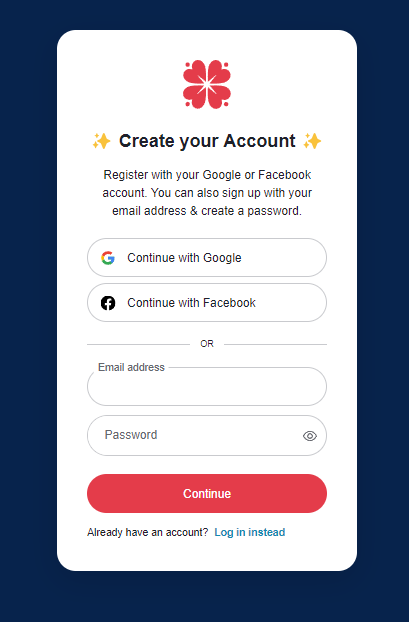Click the registration instructions paragraph text
The height and width of the screenshot is (622, 409).
click(207, 193)
